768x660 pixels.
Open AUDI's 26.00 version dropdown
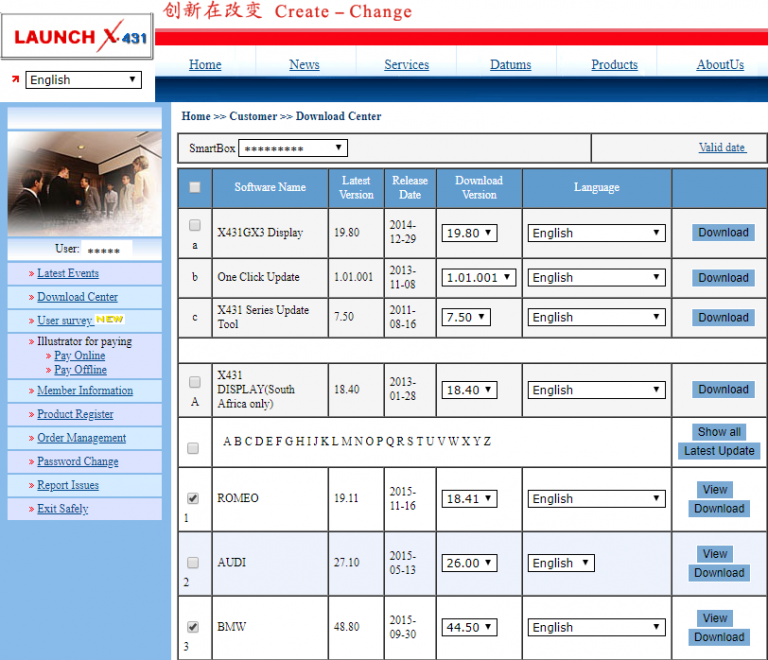pyautogui.click(x=469, y=563)
